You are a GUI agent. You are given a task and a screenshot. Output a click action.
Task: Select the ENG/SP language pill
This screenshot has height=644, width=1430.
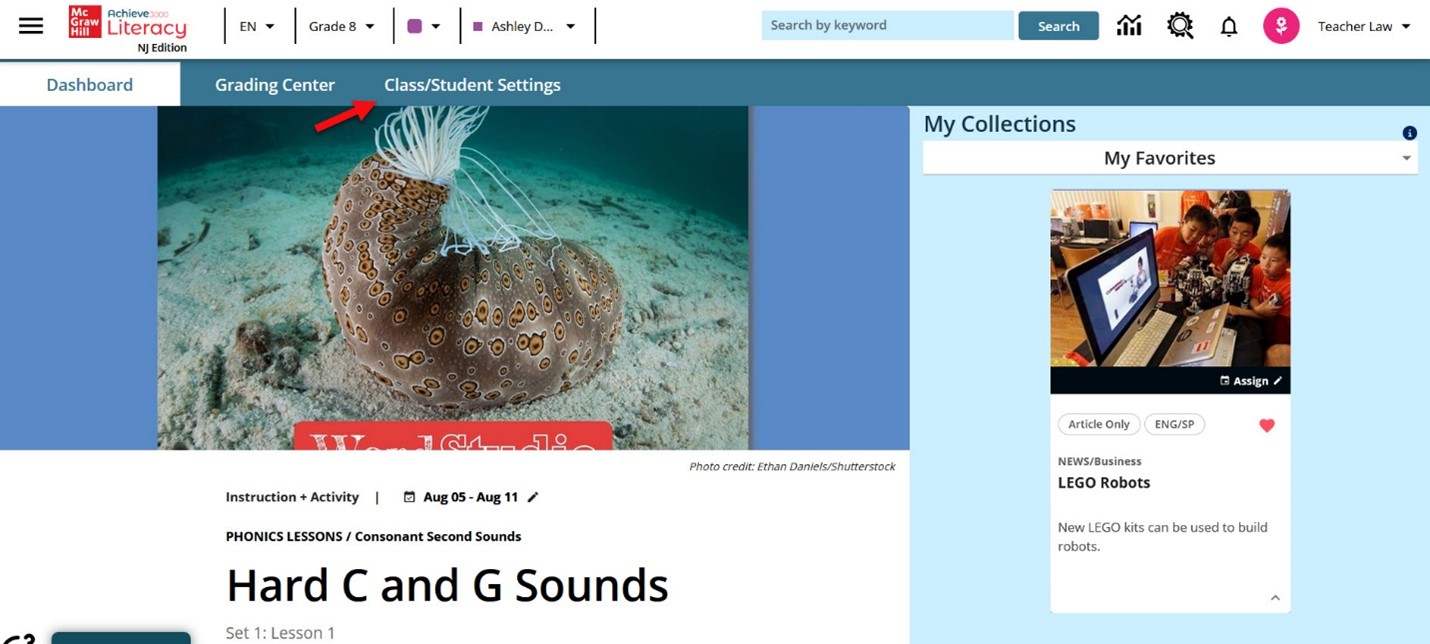point(1174,424)
